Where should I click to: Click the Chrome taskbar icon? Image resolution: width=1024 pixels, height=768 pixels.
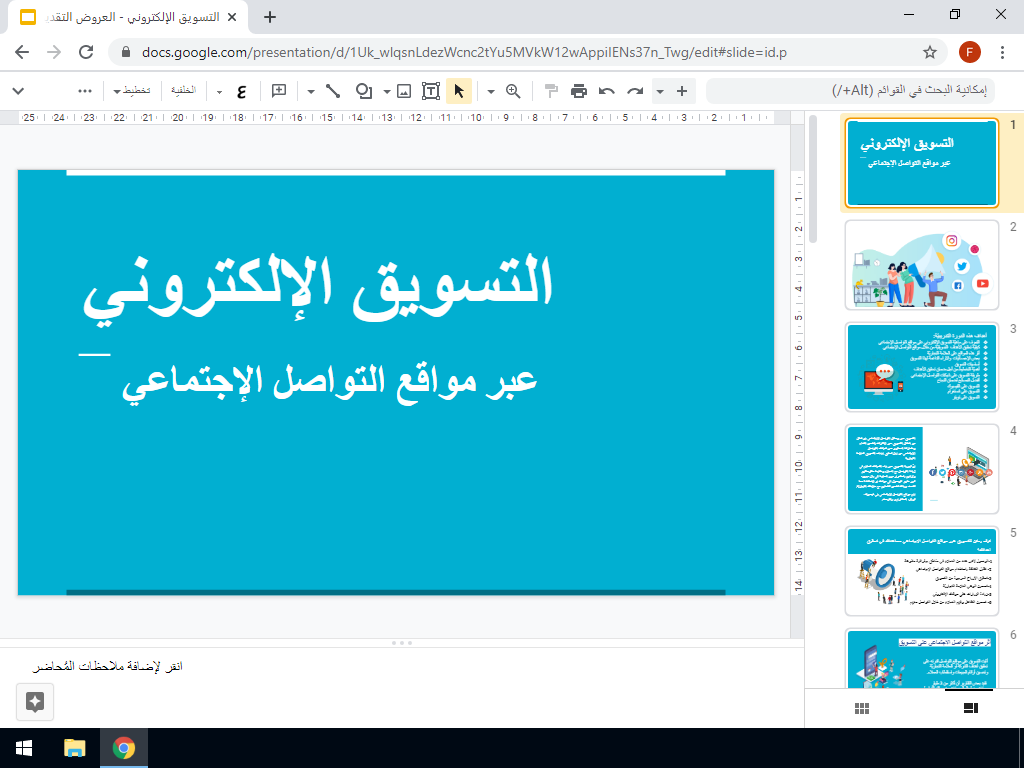[x=124, y=748]
